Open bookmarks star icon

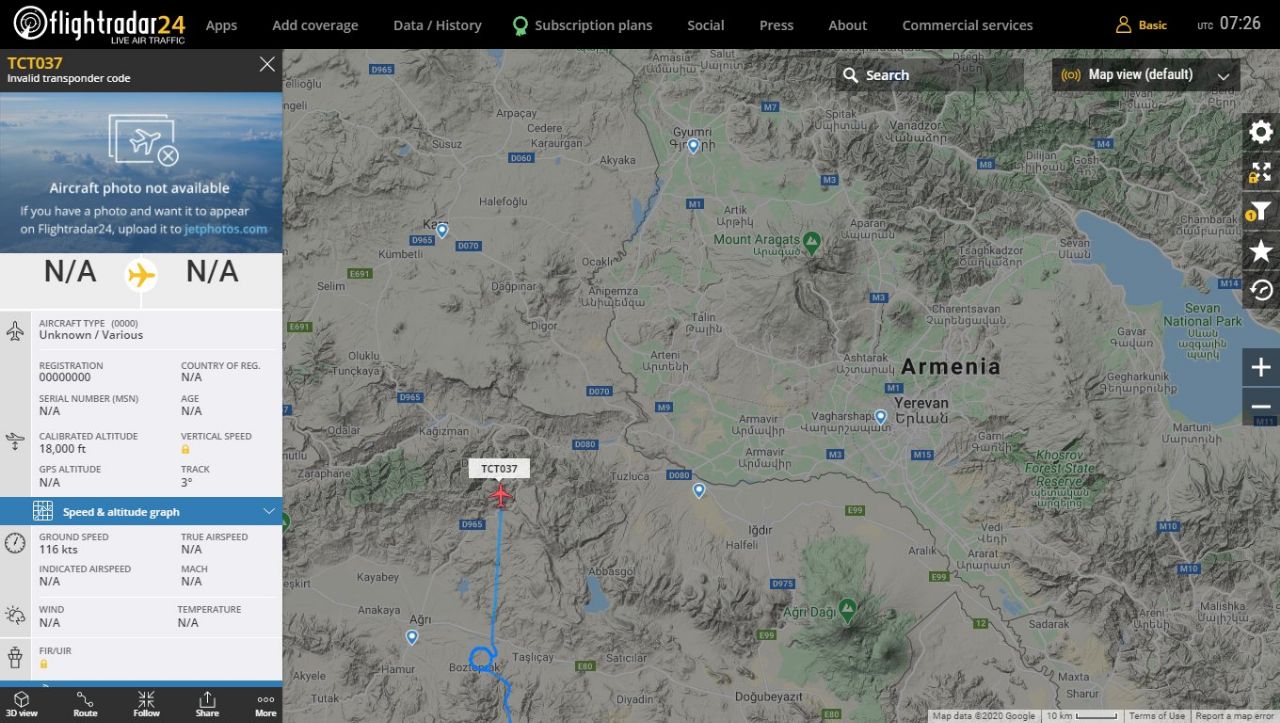[x=1261, y=251]
